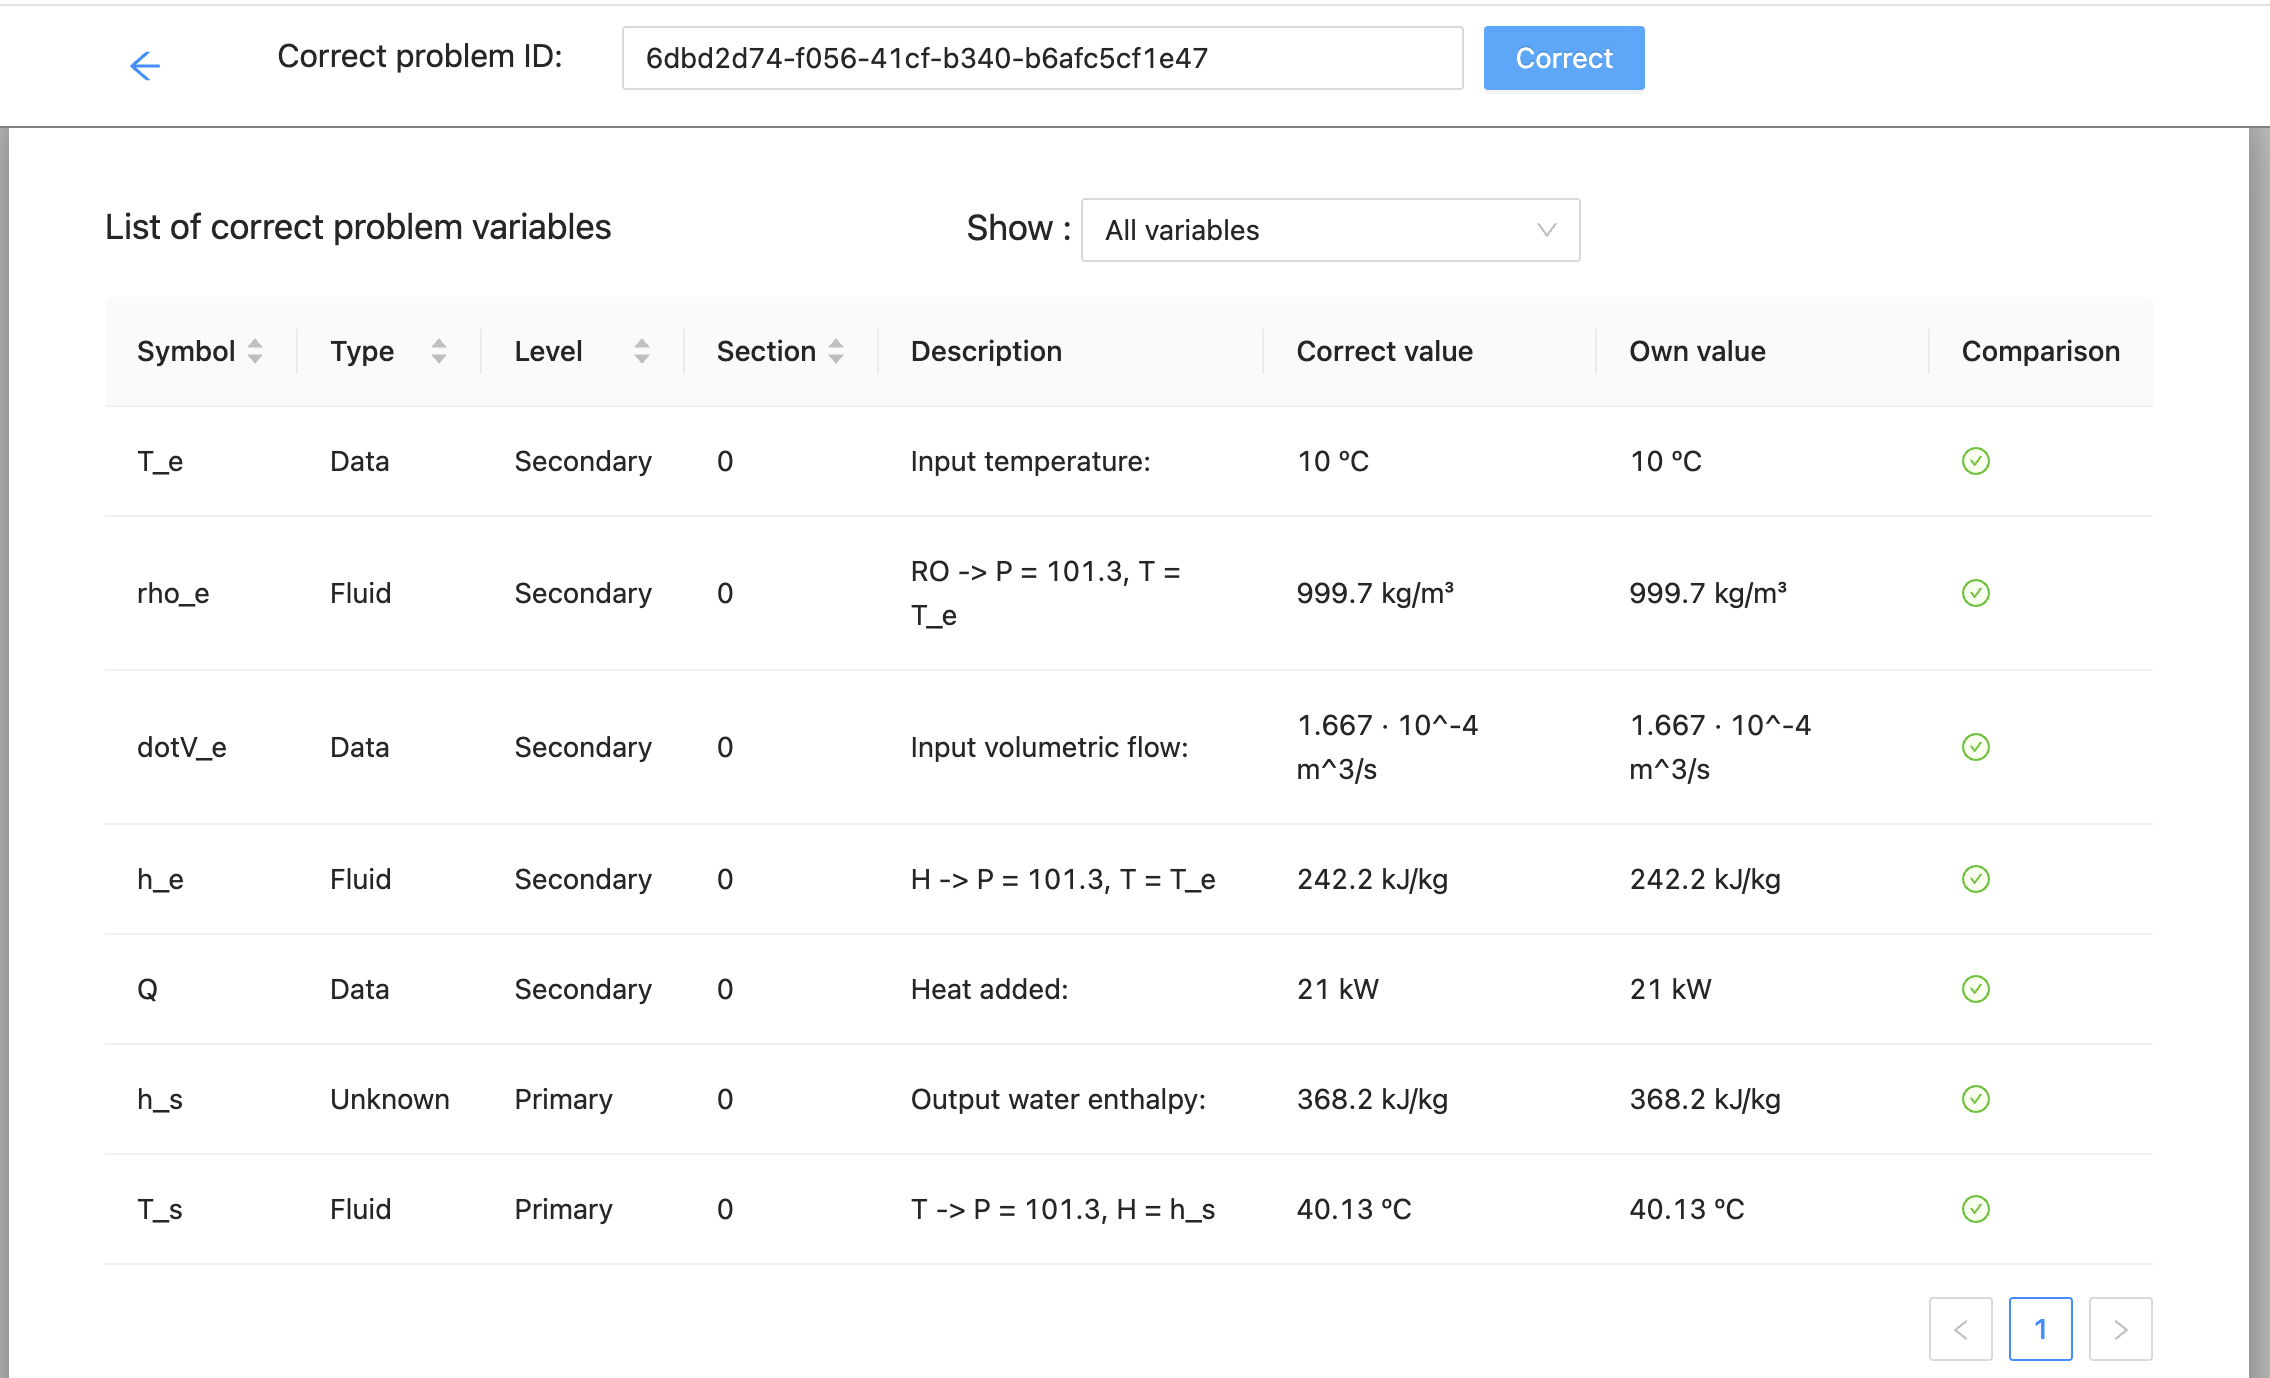Click the own value 40.13 °C
2270x1378 pixels.
click(x=1687, y=1209)
